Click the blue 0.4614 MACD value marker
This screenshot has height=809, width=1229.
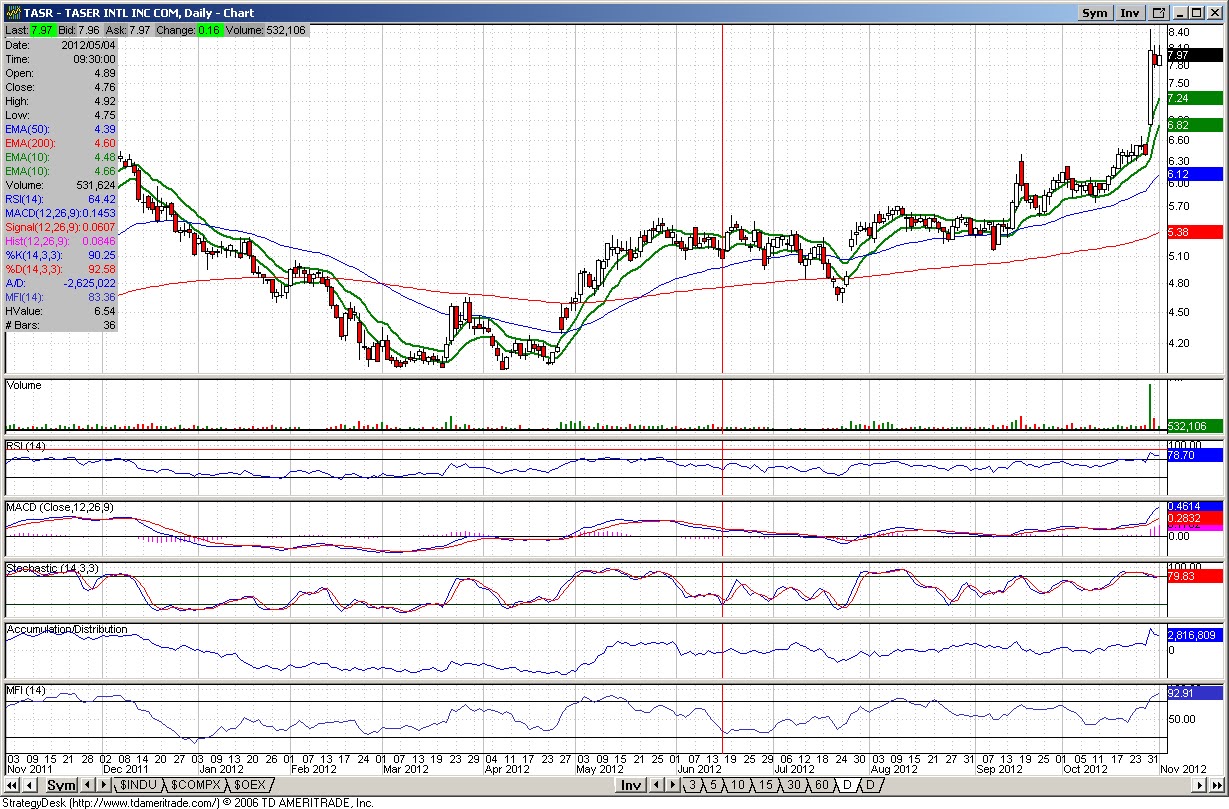[x=1195, y=507]
